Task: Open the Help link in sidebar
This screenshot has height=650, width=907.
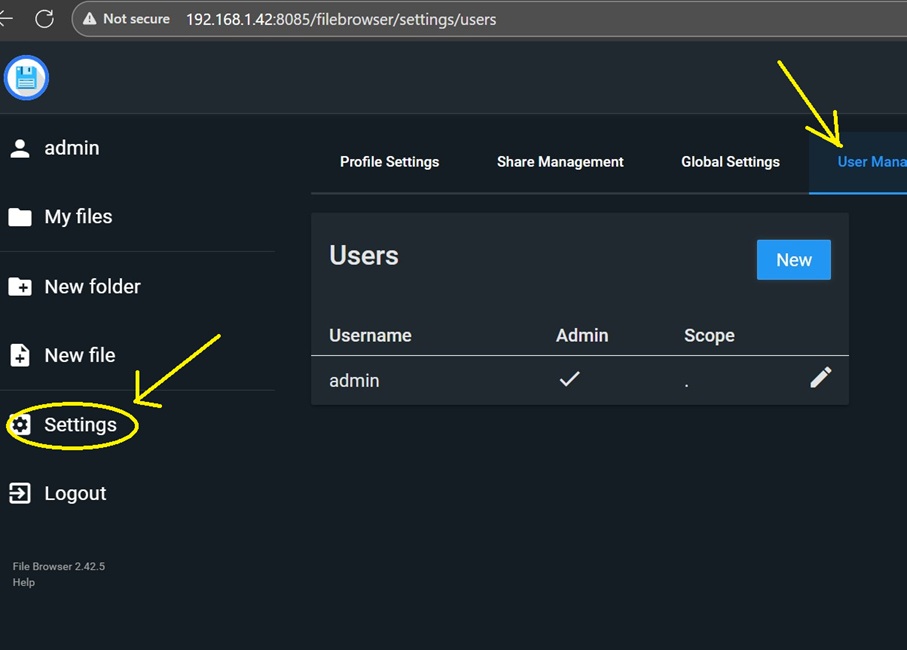Action: [x=24, y=582]
